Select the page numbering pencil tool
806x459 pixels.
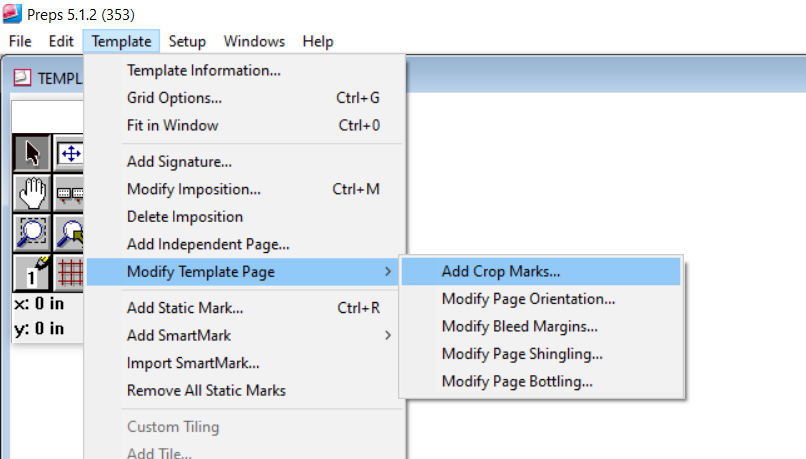point(32,272)
